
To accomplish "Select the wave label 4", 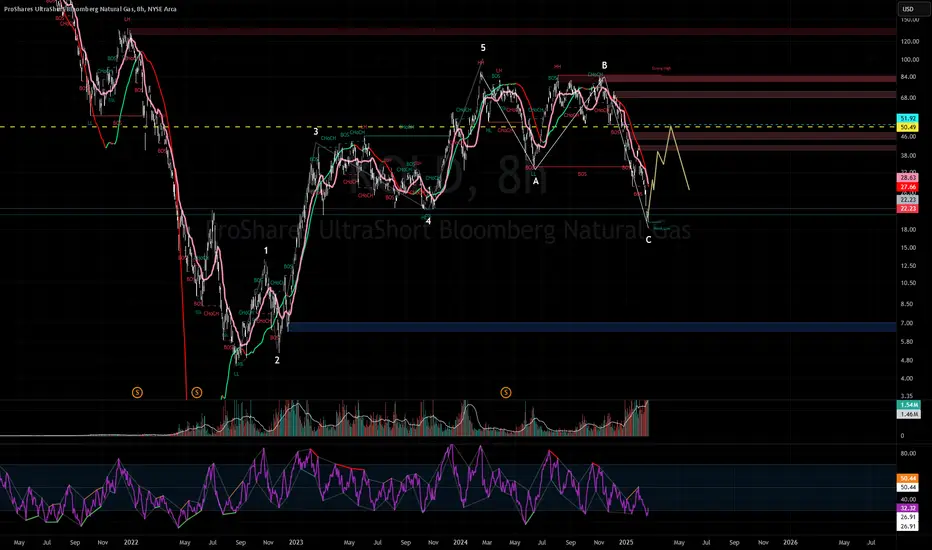I will click(428, 221).
